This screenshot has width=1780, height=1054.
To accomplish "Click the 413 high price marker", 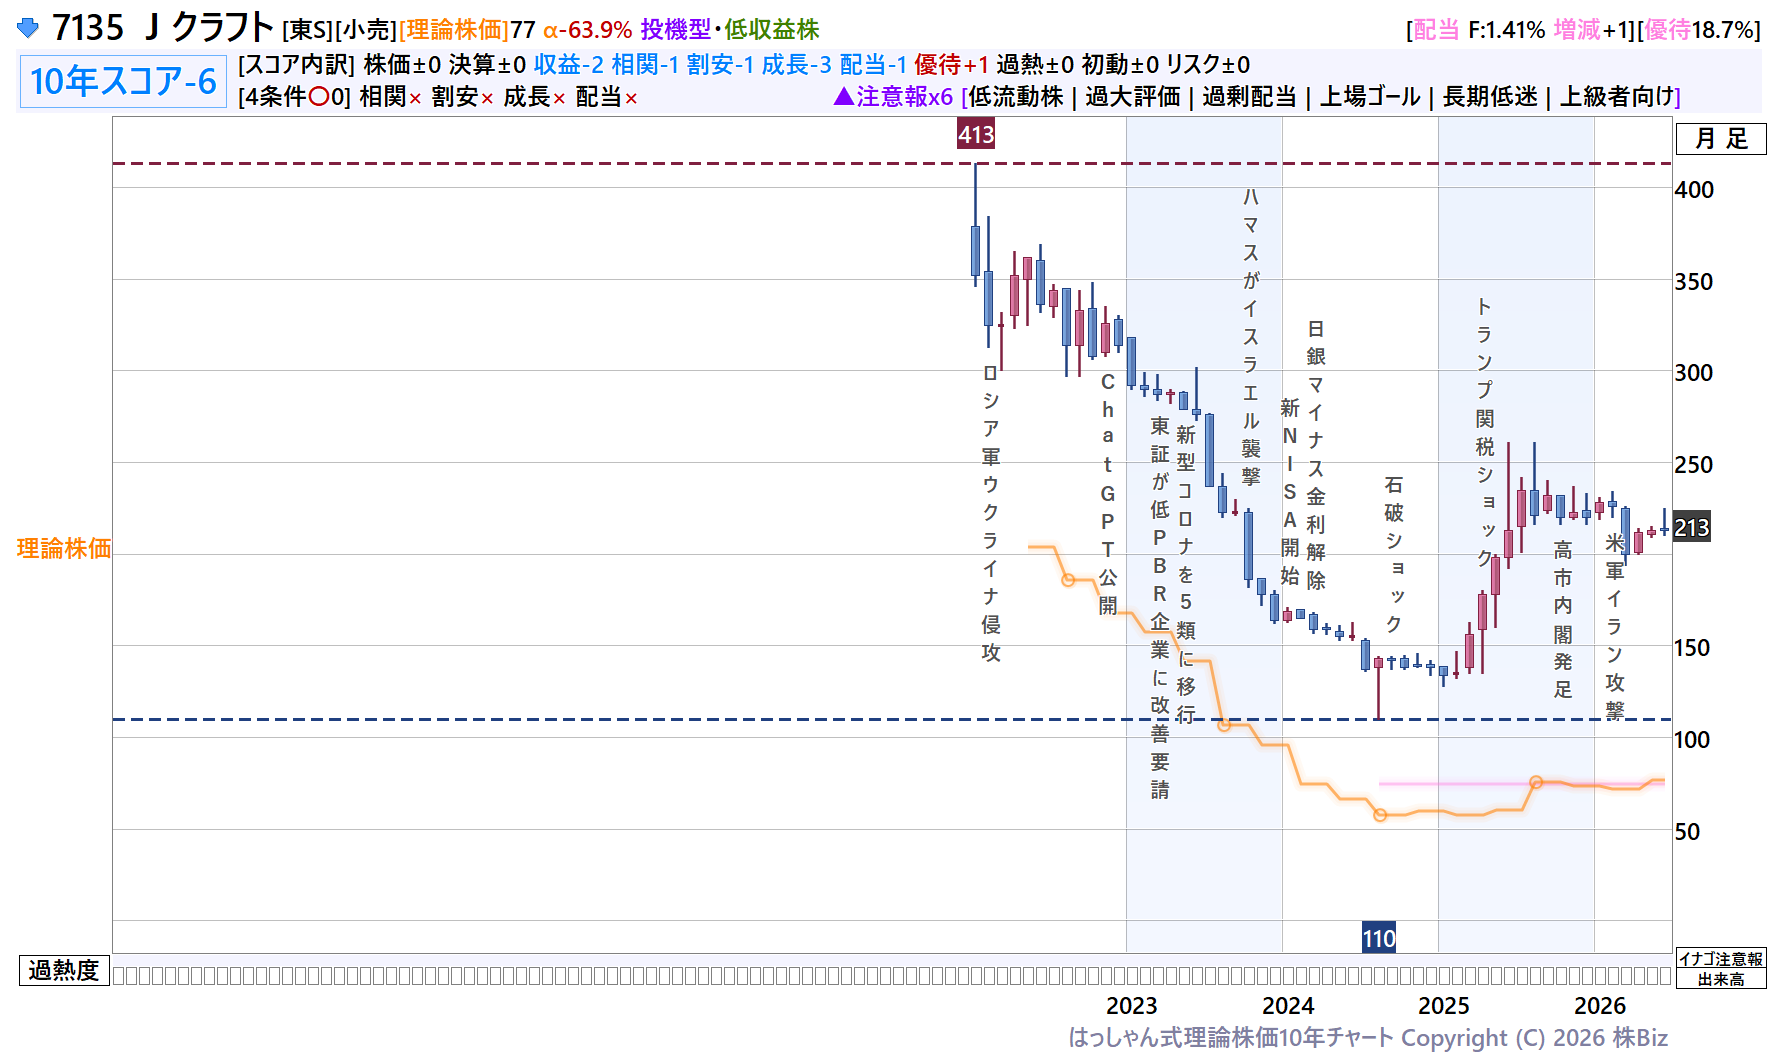I will 976,134.
